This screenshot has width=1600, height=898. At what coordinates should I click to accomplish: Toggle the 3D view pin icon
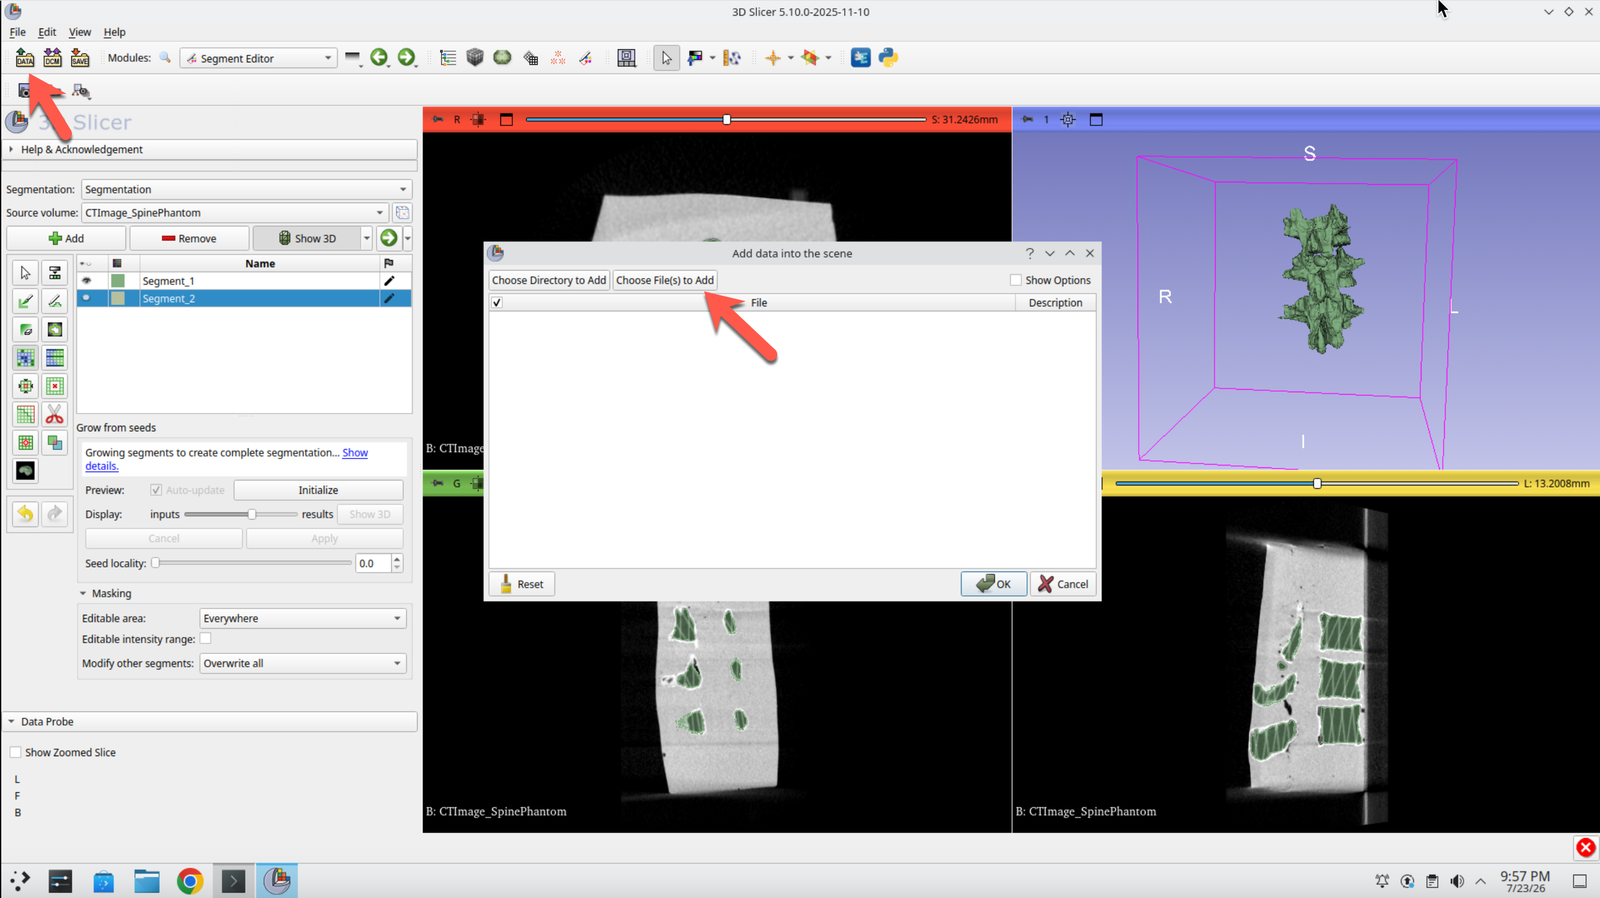click(x=1027, y=119)
